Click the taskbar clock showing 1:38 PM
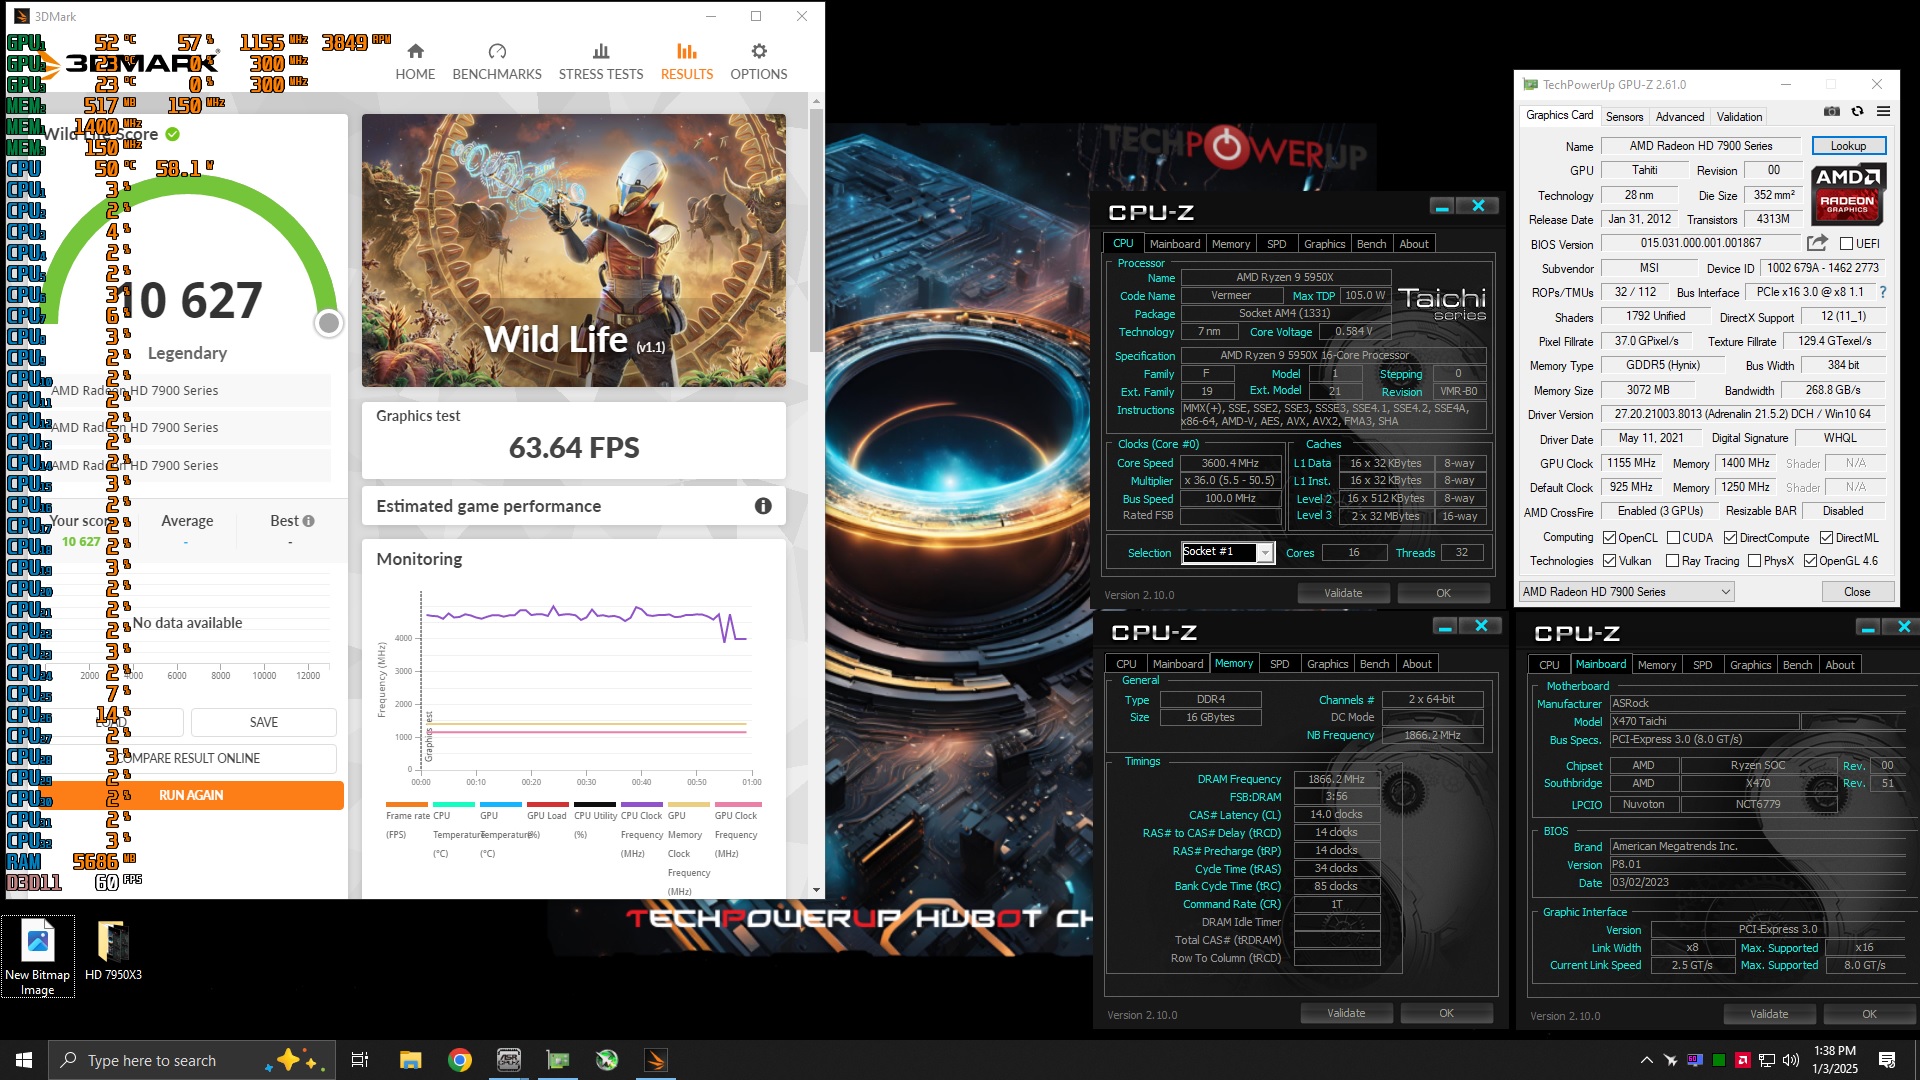 click(x=1835, y=1060)
